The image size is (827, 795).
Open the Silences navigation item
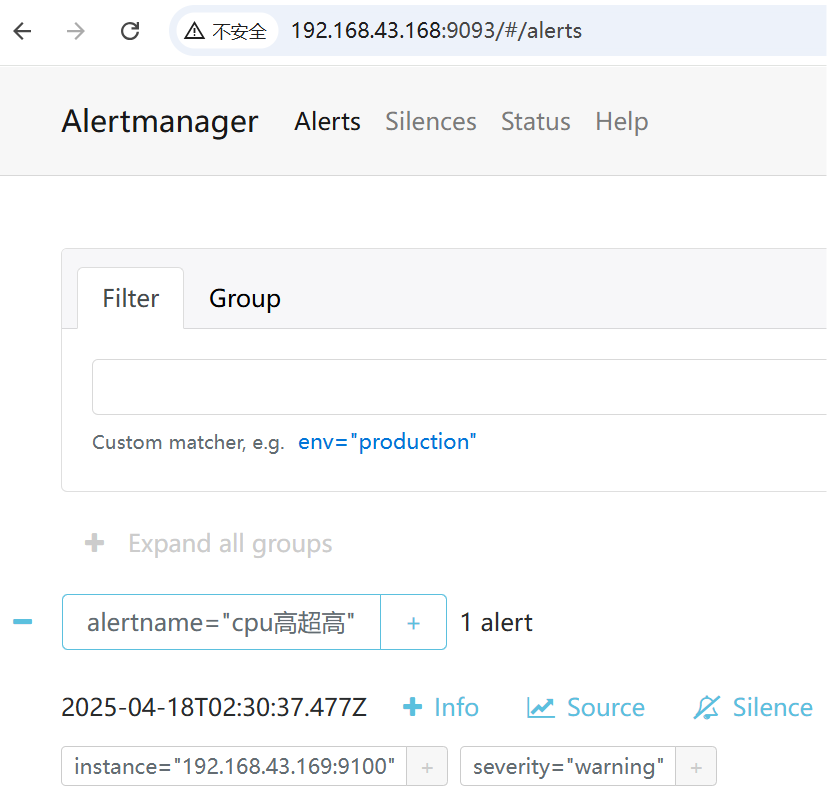pyautogui.click(x=430, y=121)
